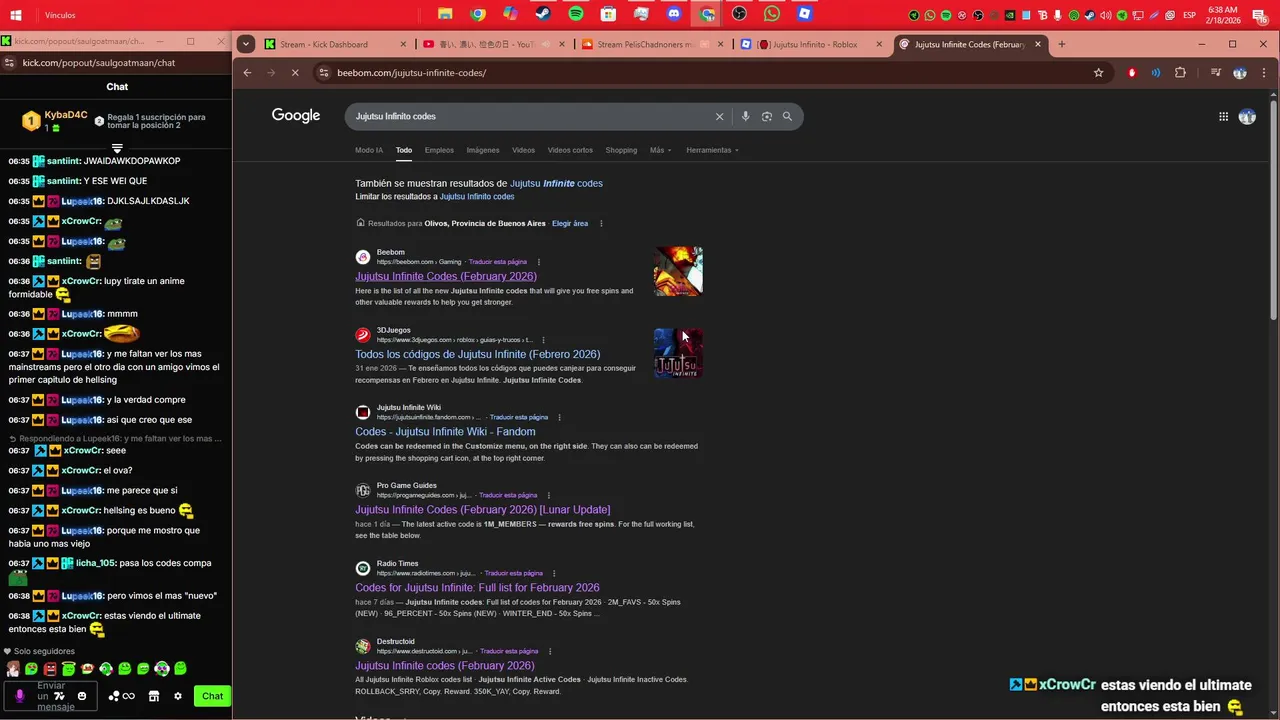This screenshot has width=1280, height=720.
Task: Open the Chrome tab search chevron
Action: coord(246,44)
